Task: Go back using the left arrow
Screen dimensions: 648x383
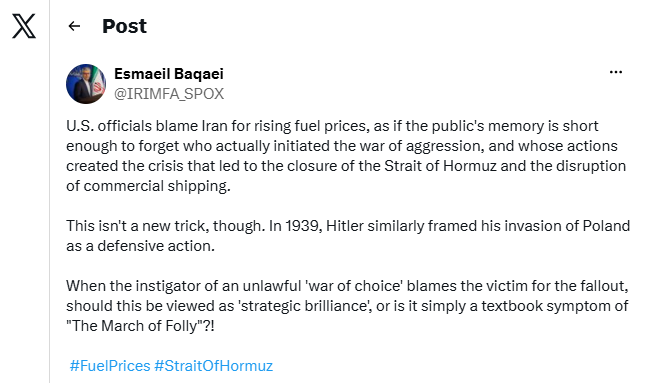Action: 74,26
